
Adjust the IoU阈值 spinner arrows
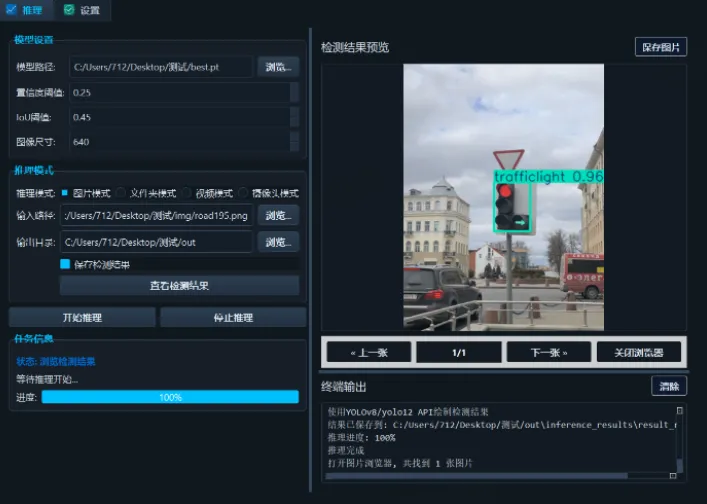coord(294,117)
